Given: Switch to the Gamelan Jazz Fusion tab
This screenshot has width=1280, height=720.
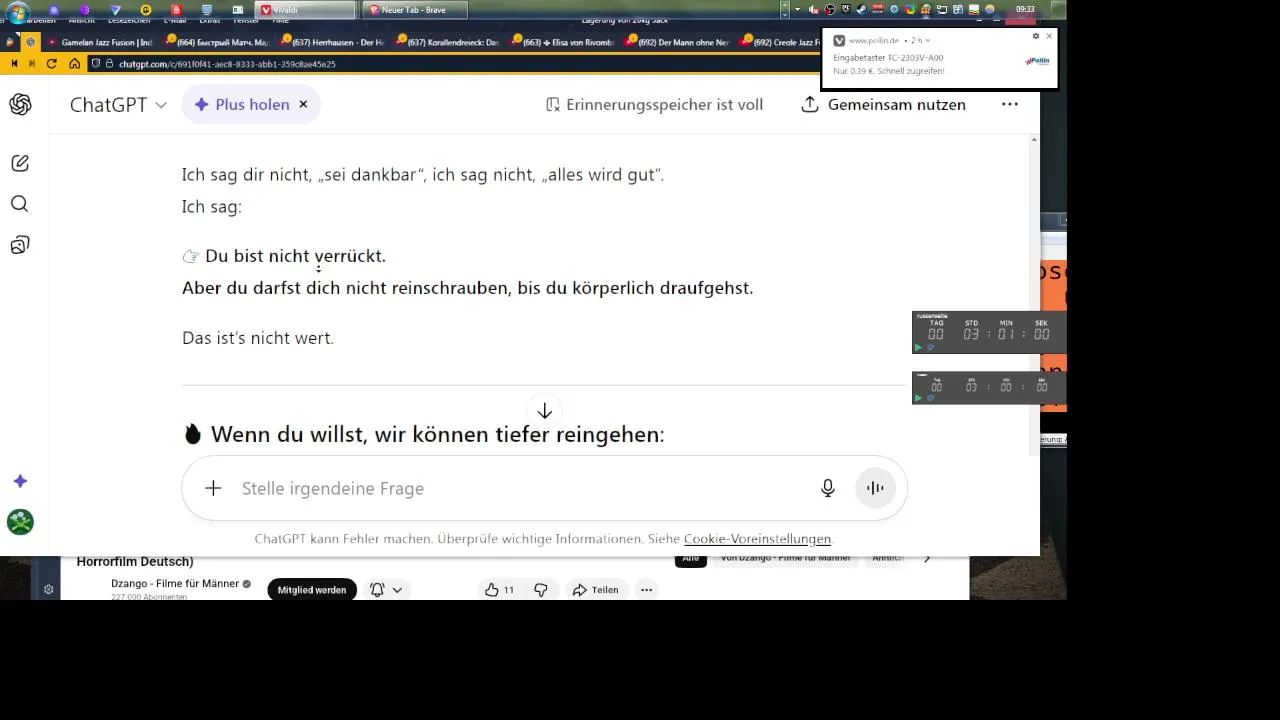Looking at the screenshot, I should [98, 42].
